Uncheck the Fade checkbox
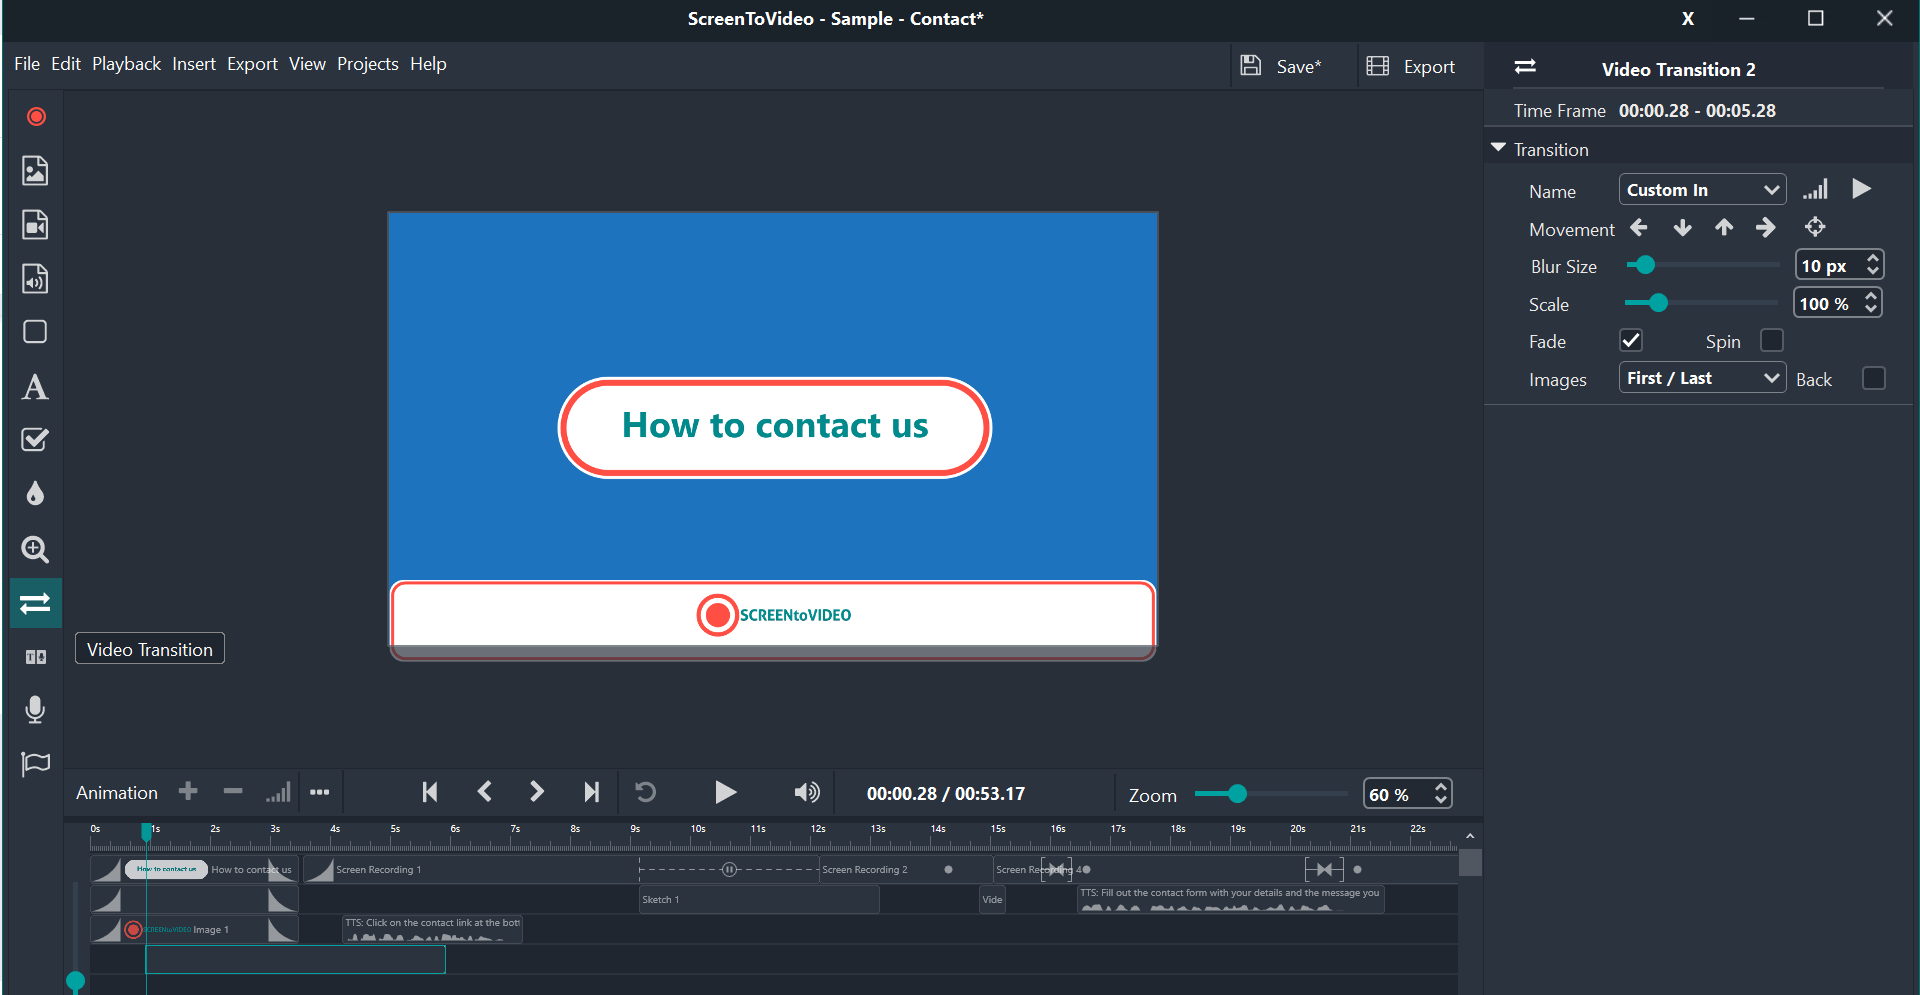 tap(1631, 341)
